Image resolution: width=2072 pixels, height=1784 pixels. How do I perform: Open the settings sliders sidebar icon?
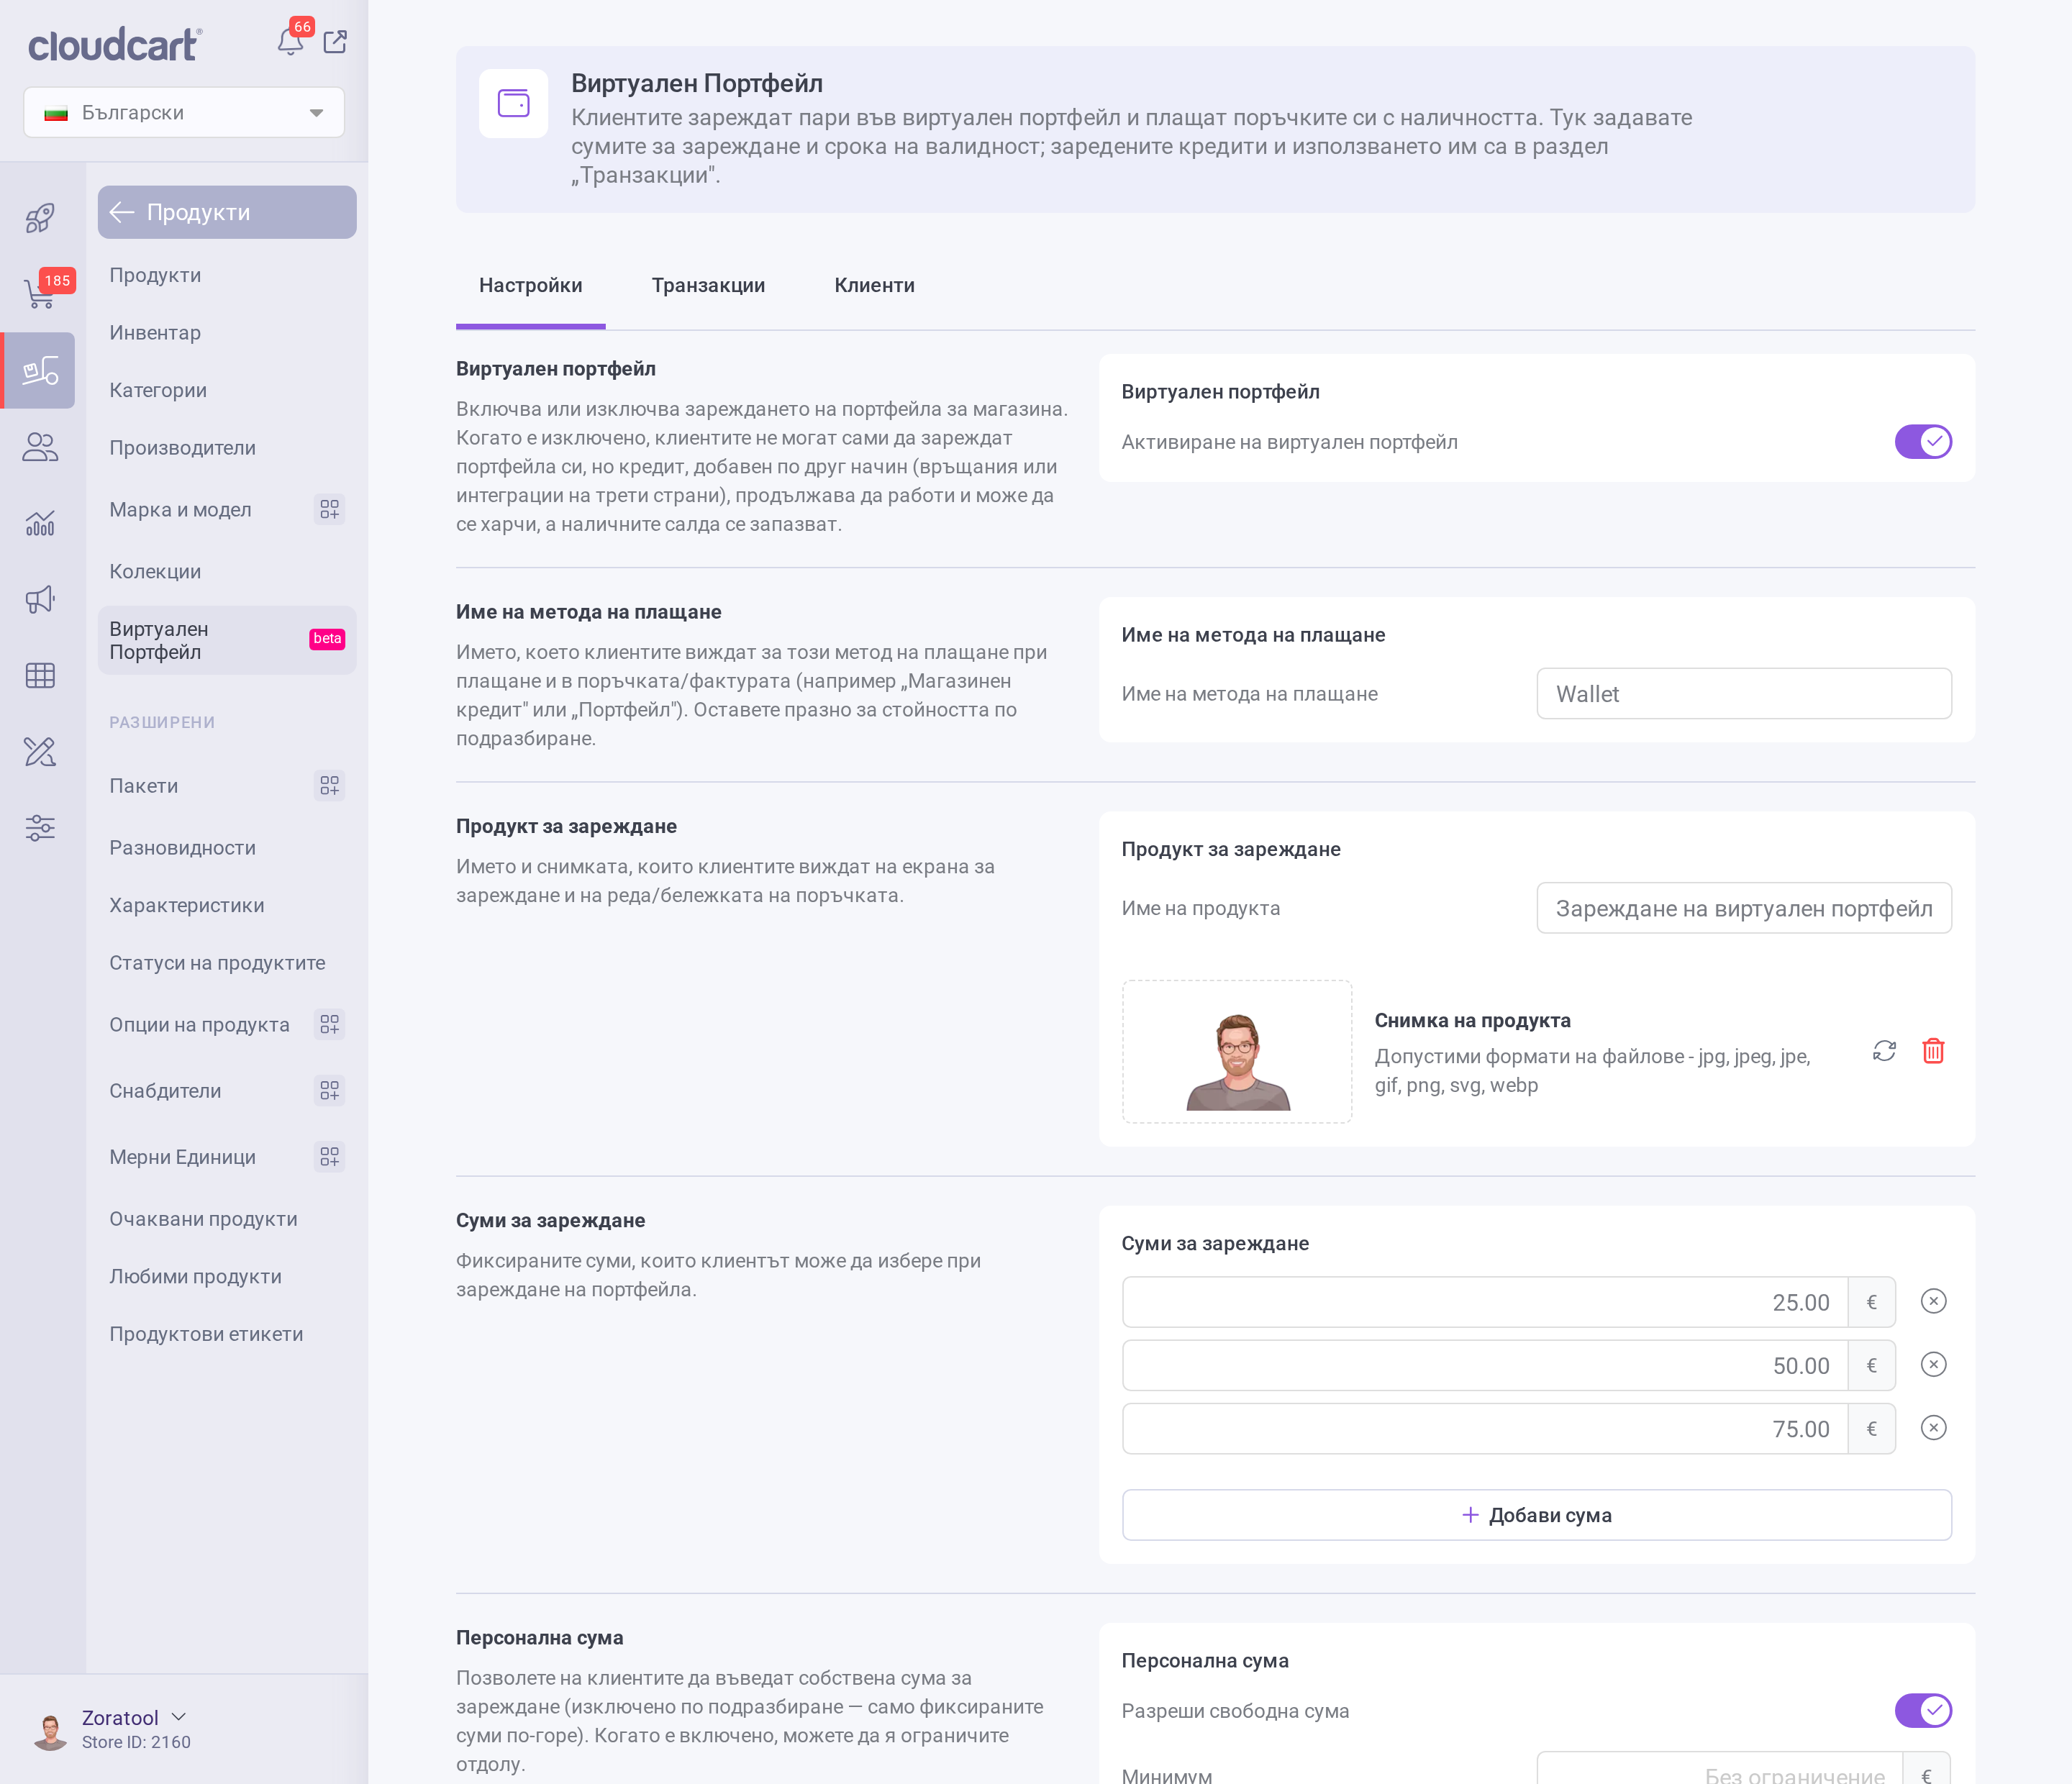click(x=40, y=828)
